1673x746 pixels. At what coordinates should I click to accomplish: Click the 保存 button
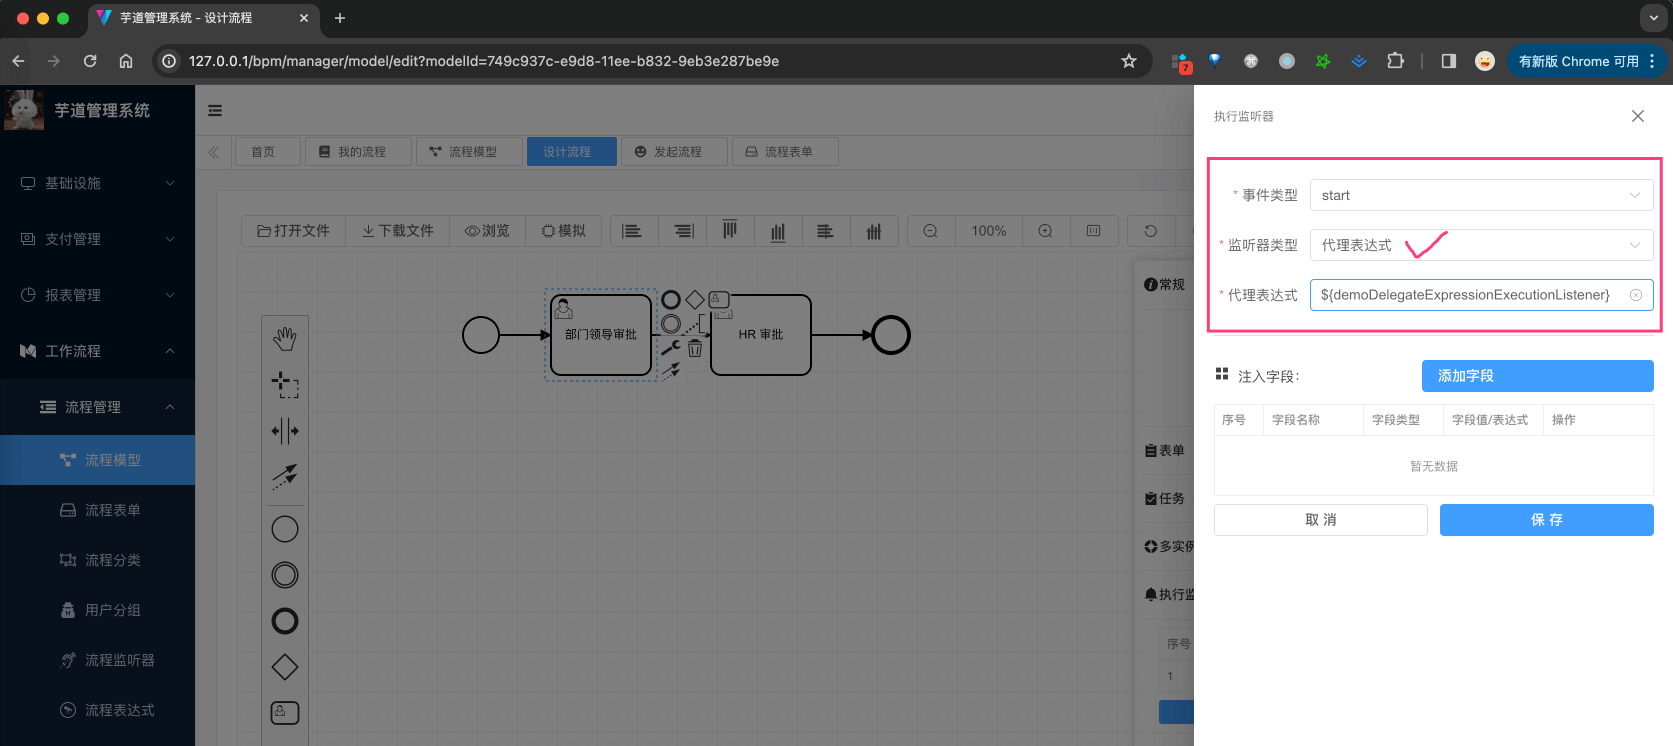1546,520
